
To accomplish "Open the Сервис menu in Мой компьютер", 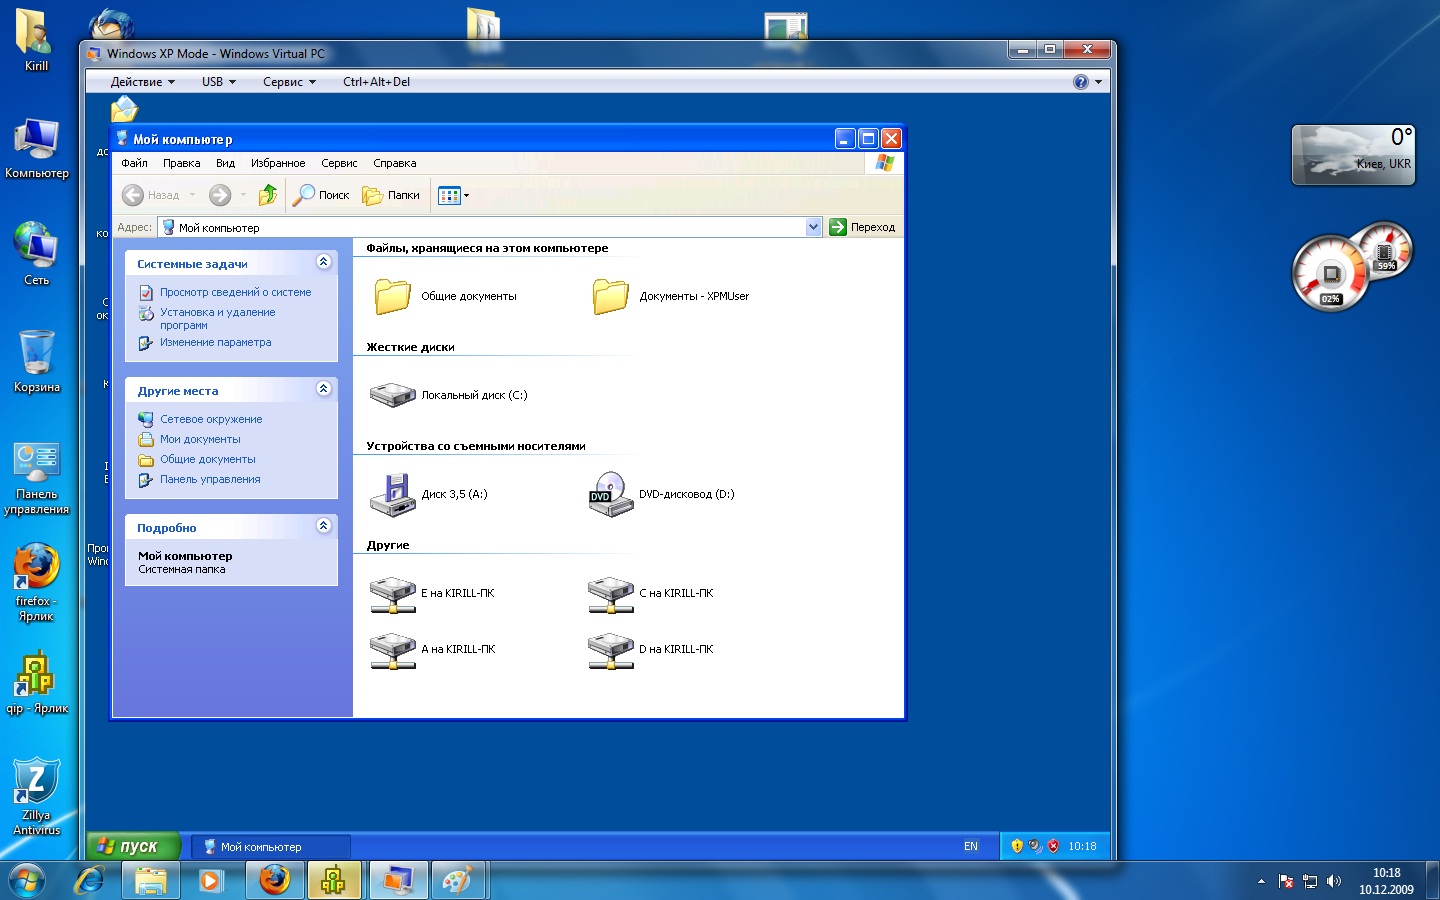I will coord(339,163).
